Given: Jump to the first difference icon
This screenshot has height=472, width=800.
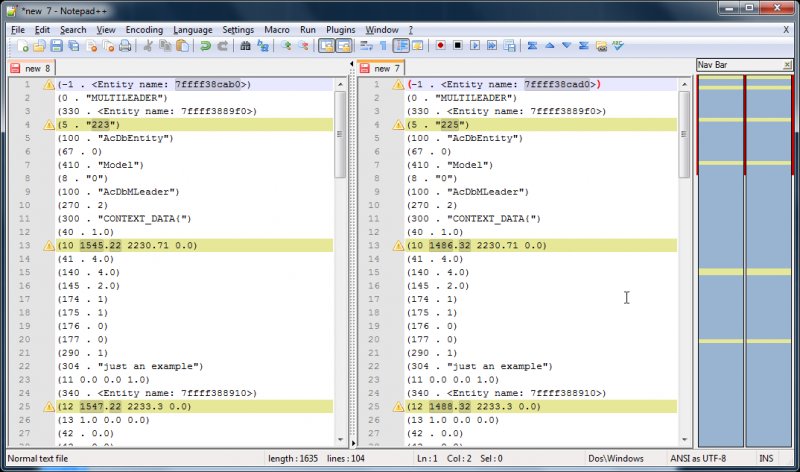Looking at the screenshot, I should (x=532, y=45).
